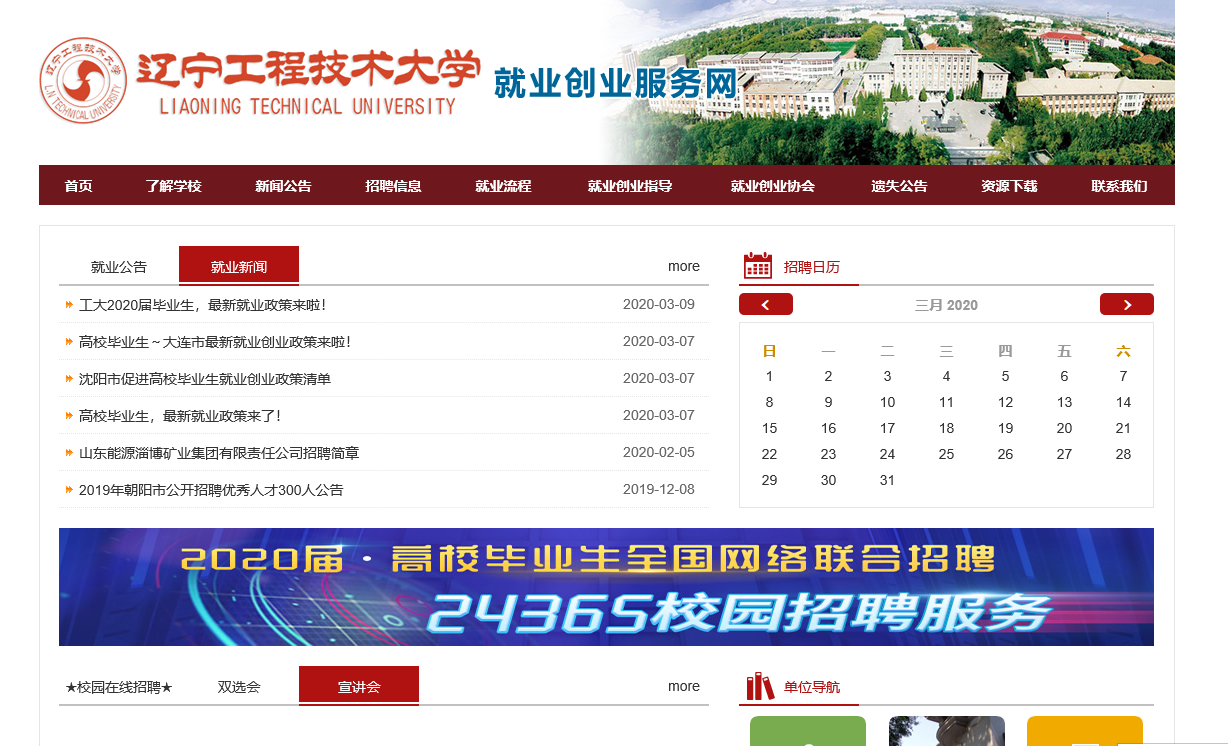This screenshot has width=1228, height=746.
Task: Open 就业创业指导 in the navigation bar
Action: tap(629, 186)
